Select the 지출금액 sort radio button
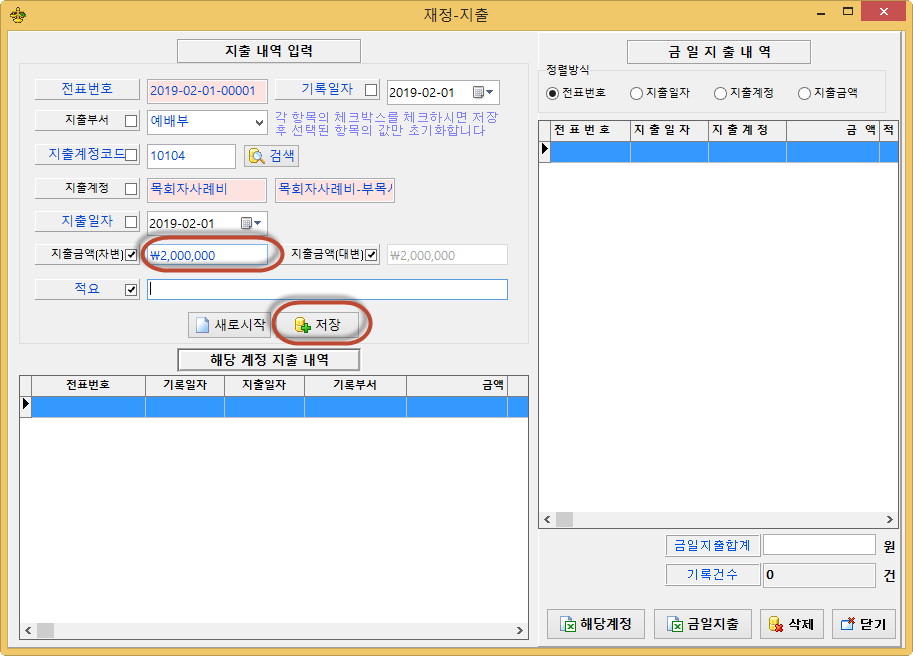Image resolution: width=913 pixels, height=656 pixels. tap(804, 93)
